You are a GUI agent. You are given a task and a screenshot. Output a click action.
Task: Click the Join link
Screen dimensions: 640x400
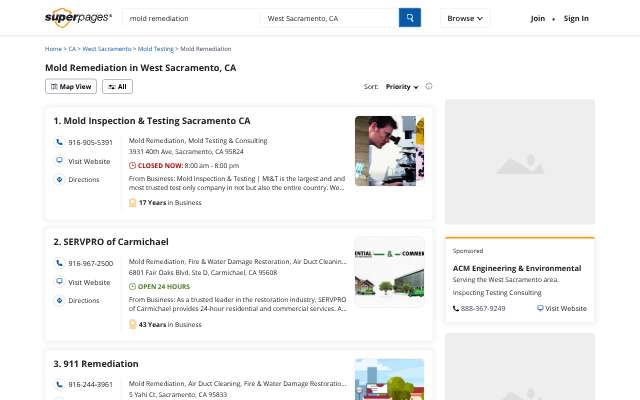(538, 18)
